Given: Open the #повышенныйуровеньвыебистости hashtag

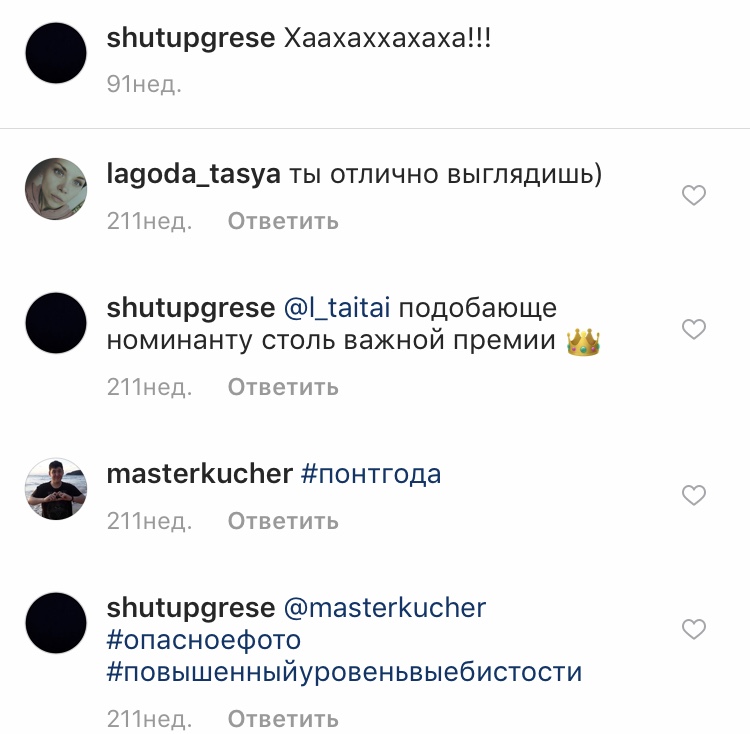Looking at the screenshot, I should (x=344, y=672).
